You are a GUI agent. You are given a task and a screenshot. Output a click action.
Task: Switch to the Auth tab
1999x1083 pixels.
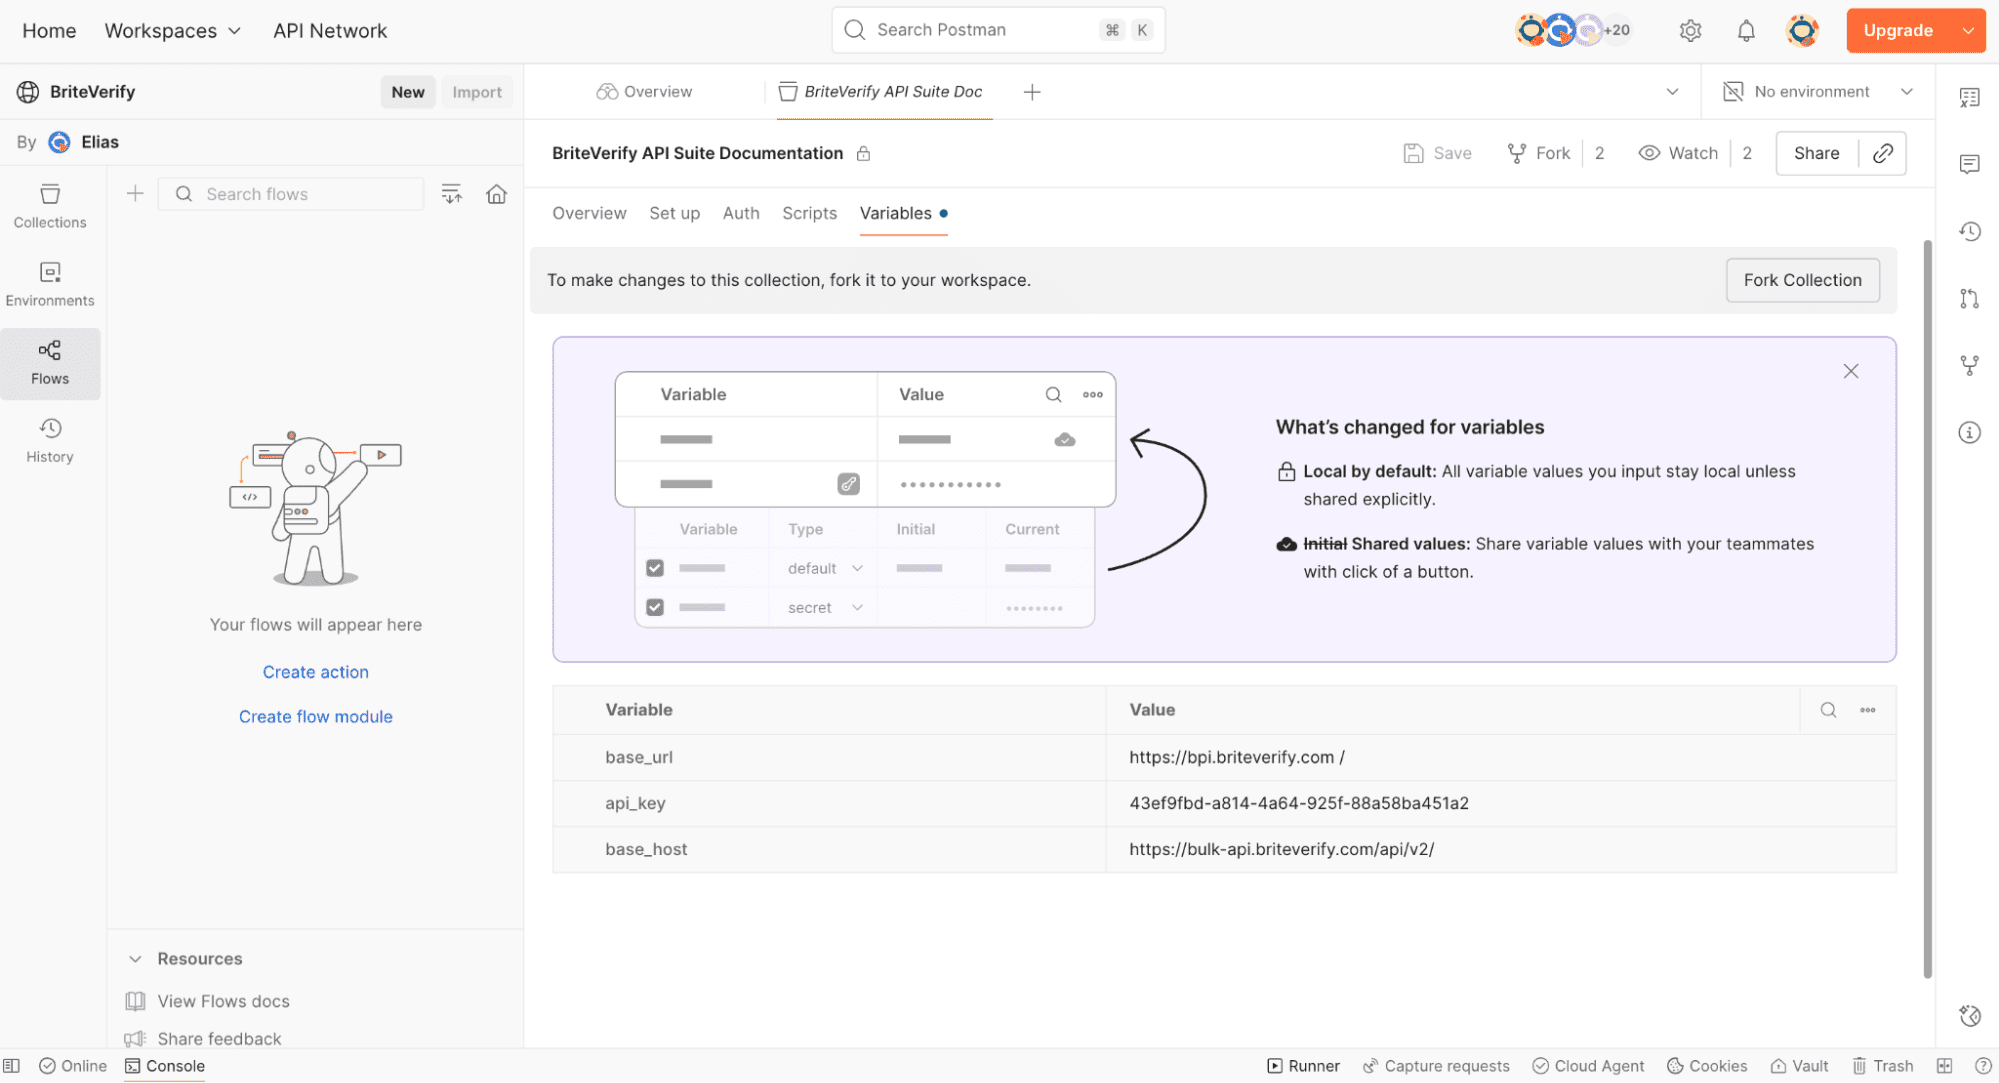point(741,213)
